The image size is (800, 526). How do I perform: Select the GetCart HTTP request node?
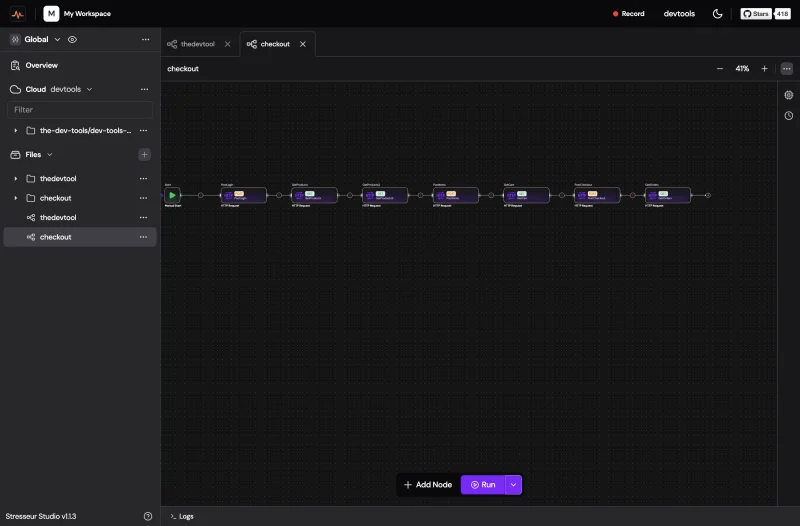click(526, 195)
